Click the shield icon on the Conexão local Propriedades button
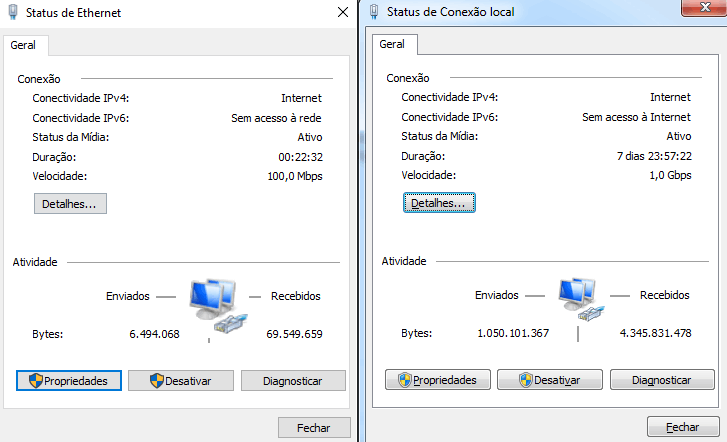 point(405,380)
